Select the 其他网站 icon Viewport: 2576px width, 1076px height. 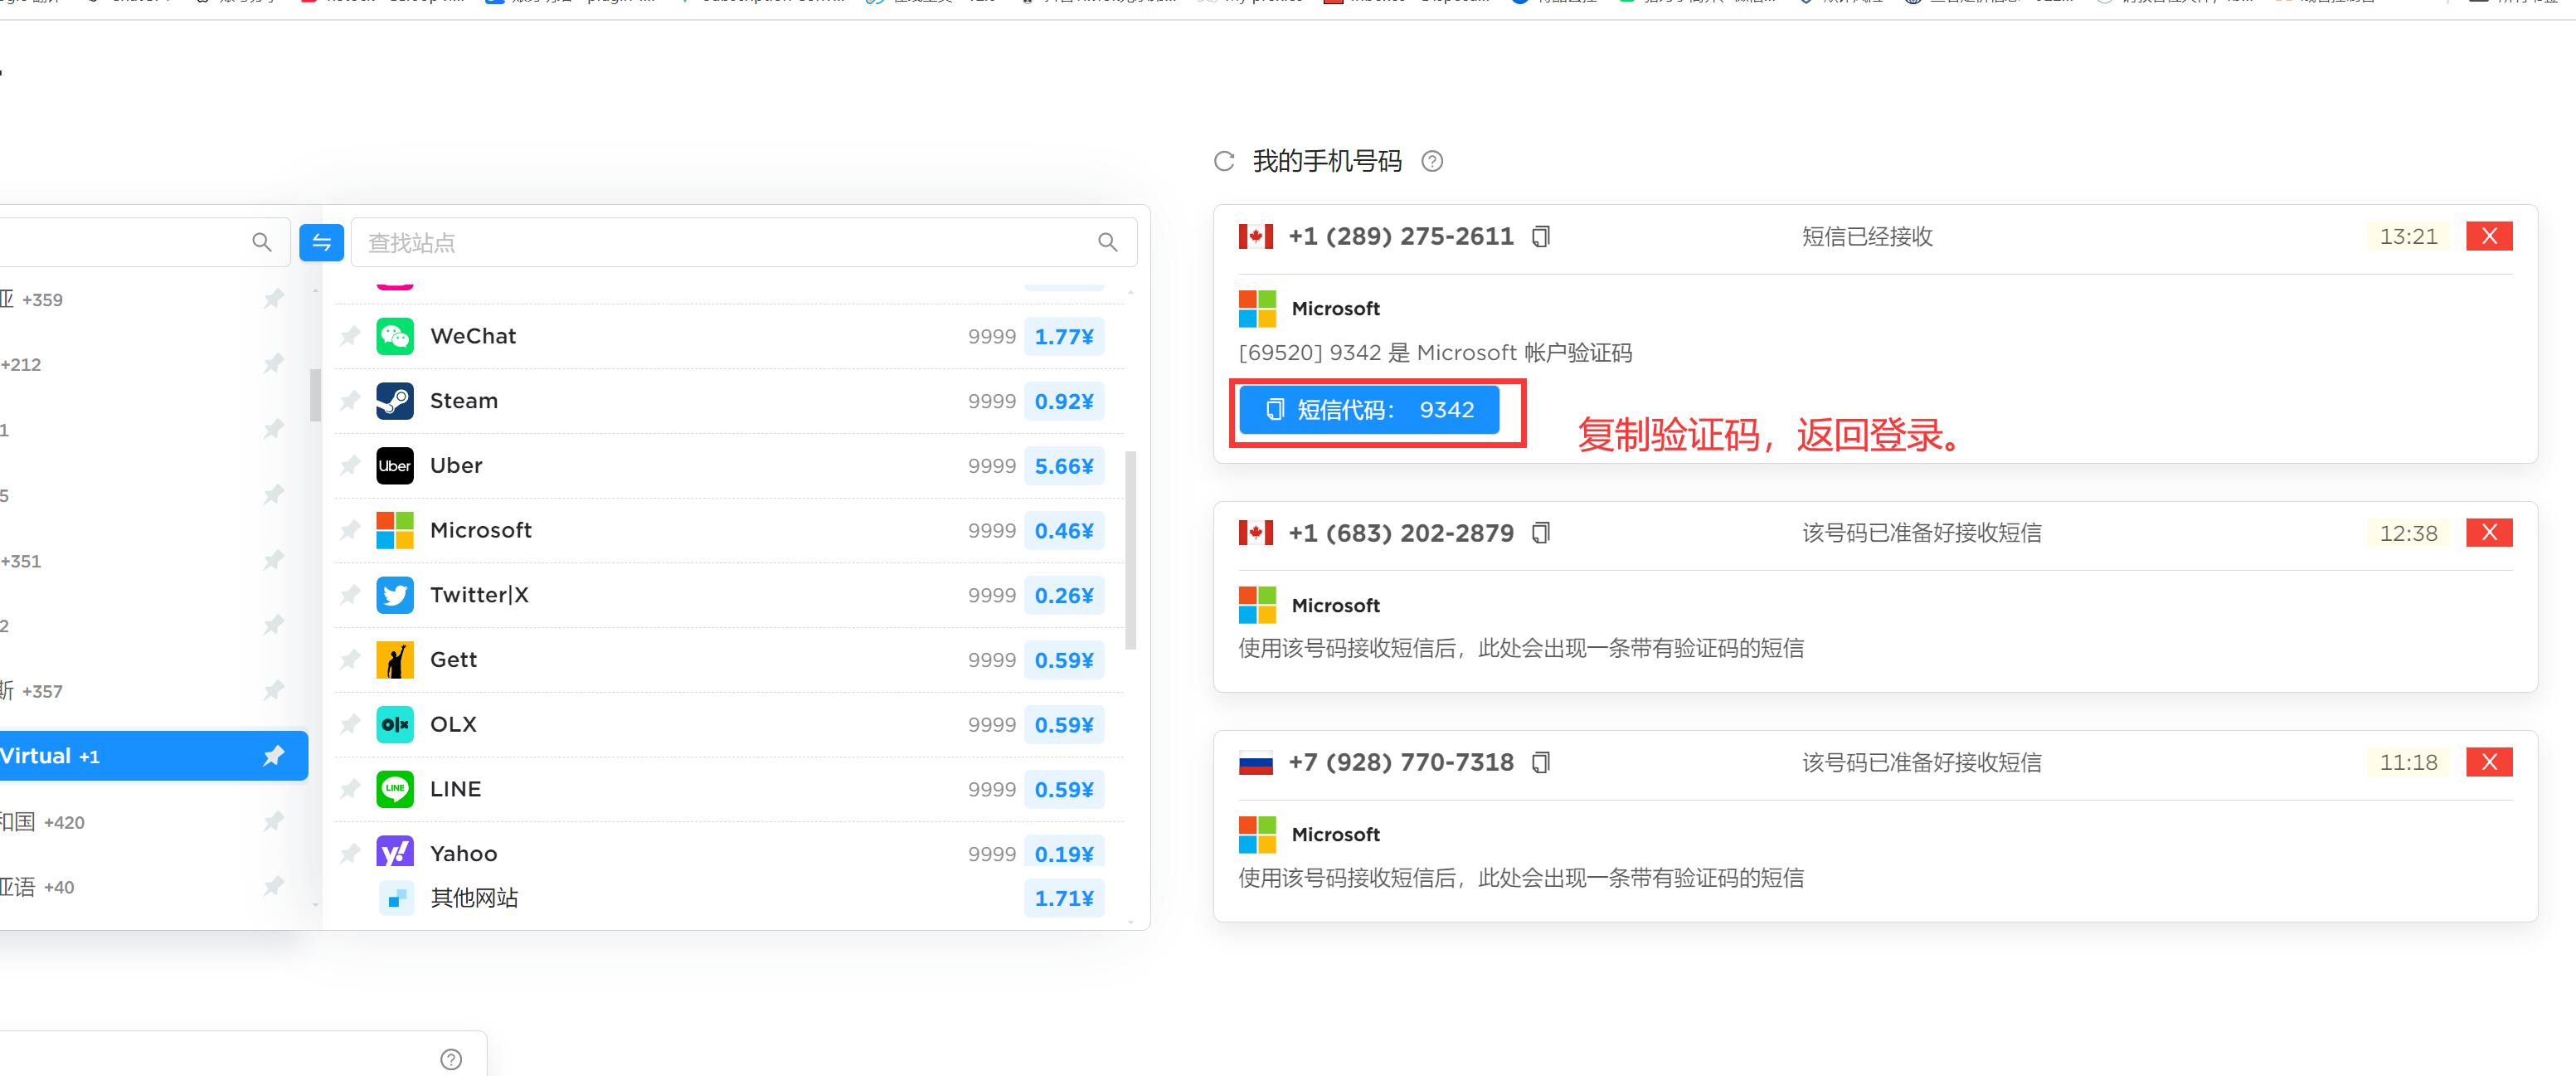(397, 897)
